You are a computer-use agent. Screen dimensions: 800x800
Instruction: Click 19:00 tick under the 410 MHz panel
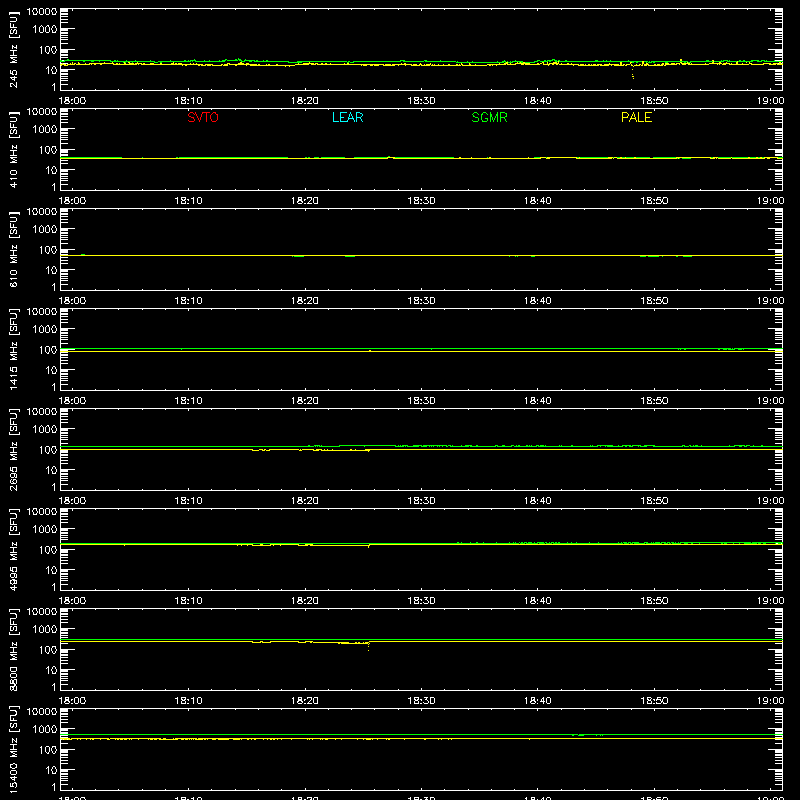tap(770, 201)
